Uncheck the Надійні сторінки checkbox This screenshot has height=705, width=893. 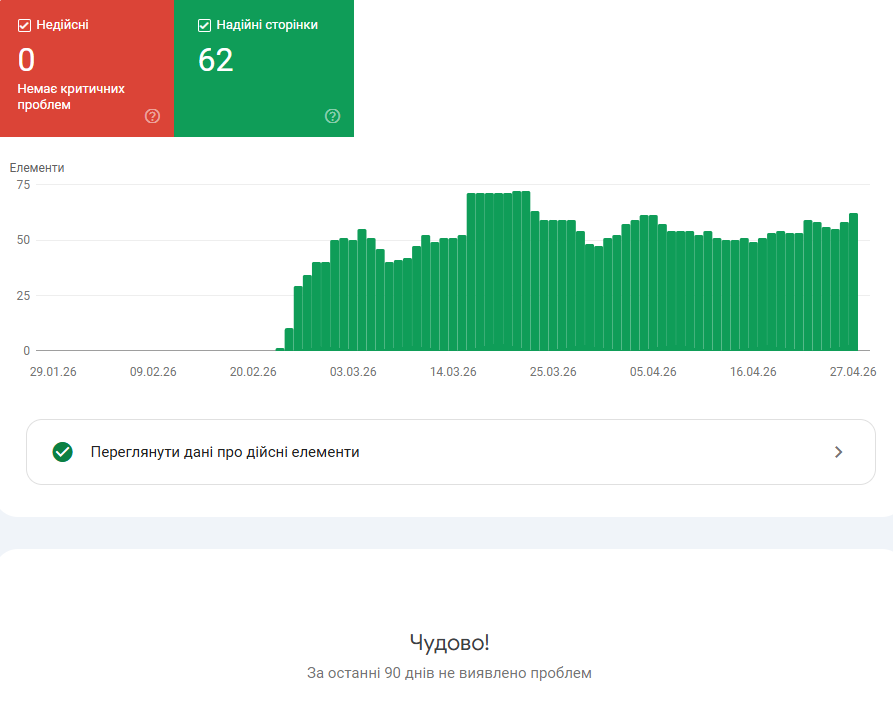point(204,25)
